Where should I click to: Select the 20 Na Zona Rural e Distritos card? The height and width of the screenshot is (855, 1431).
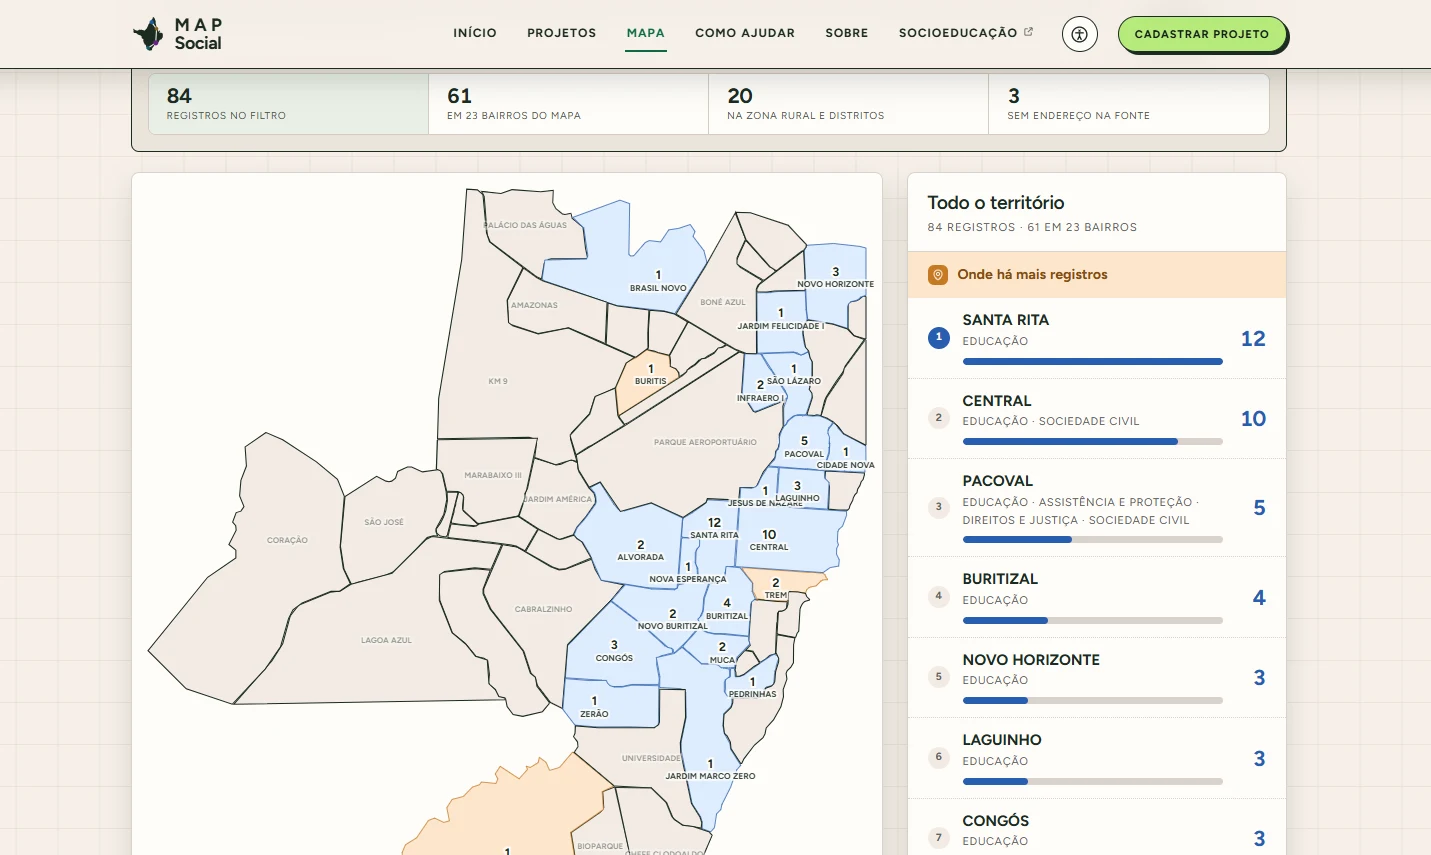click(x=849, y=104)
